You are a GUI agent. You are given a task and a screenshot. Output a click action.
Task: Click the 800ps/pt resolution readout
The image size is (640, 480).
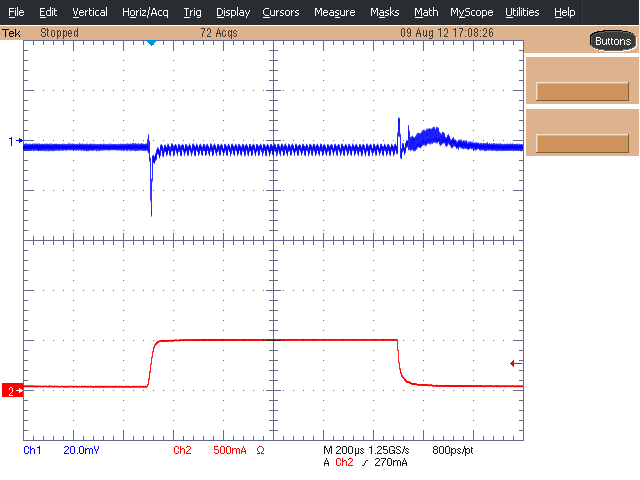coord(453,450)
